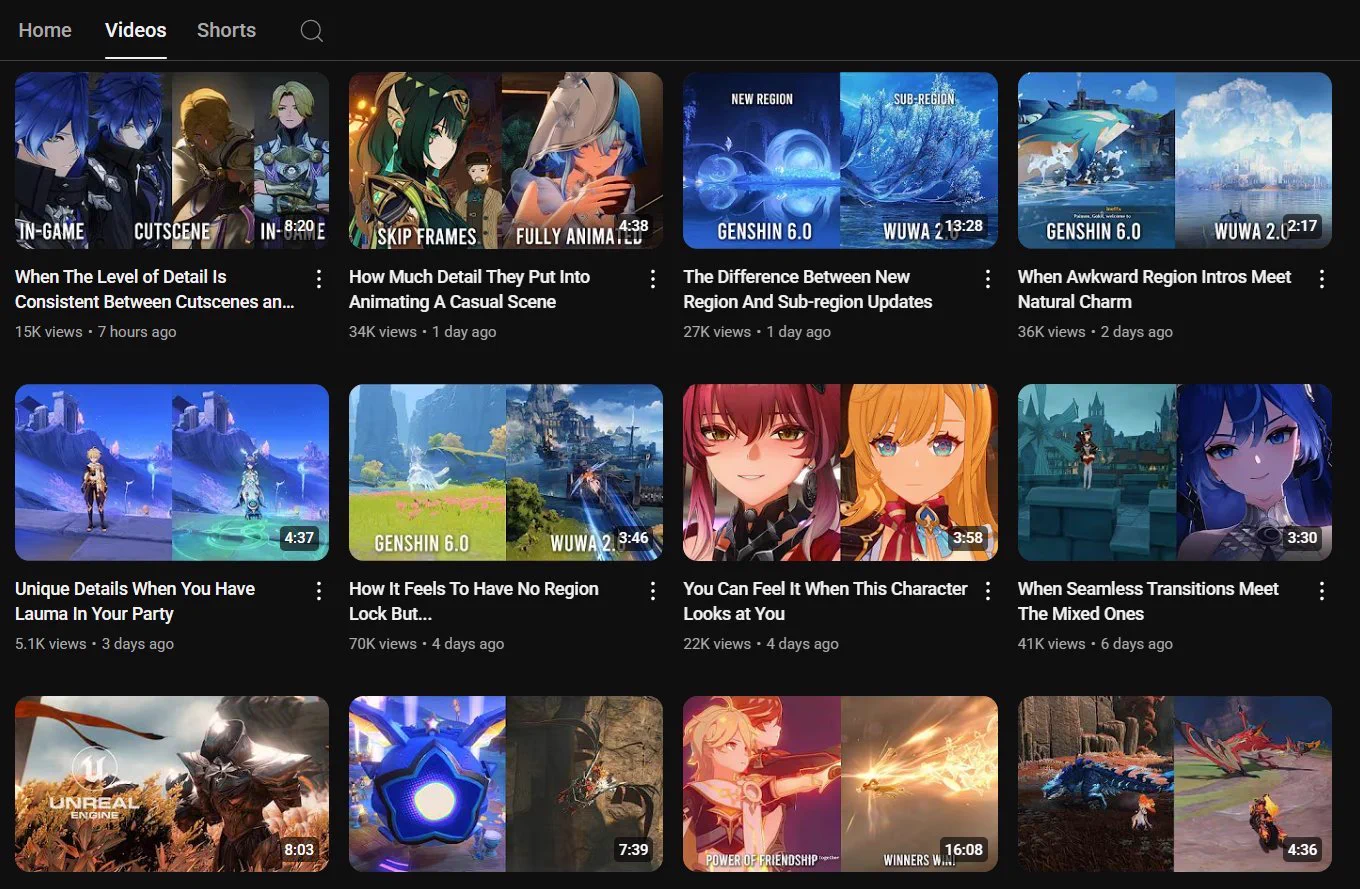Play the 16:08 Power of Friendship thumbnail
The height and width of the screenshot is (889, 1360).
(x=840, y=784)
